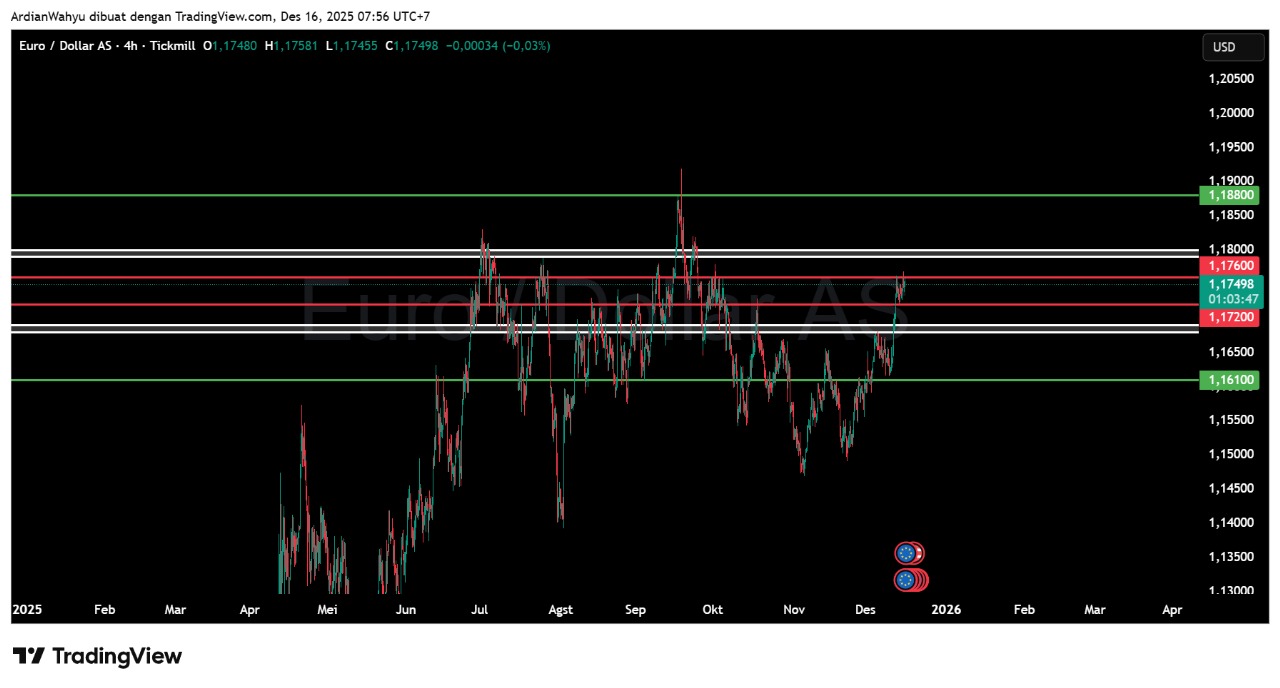Image resolution: width=1280 pixels, height=688 pixels.
Task: Select the red 1,17600 price line label
Action: [1230, 266]
